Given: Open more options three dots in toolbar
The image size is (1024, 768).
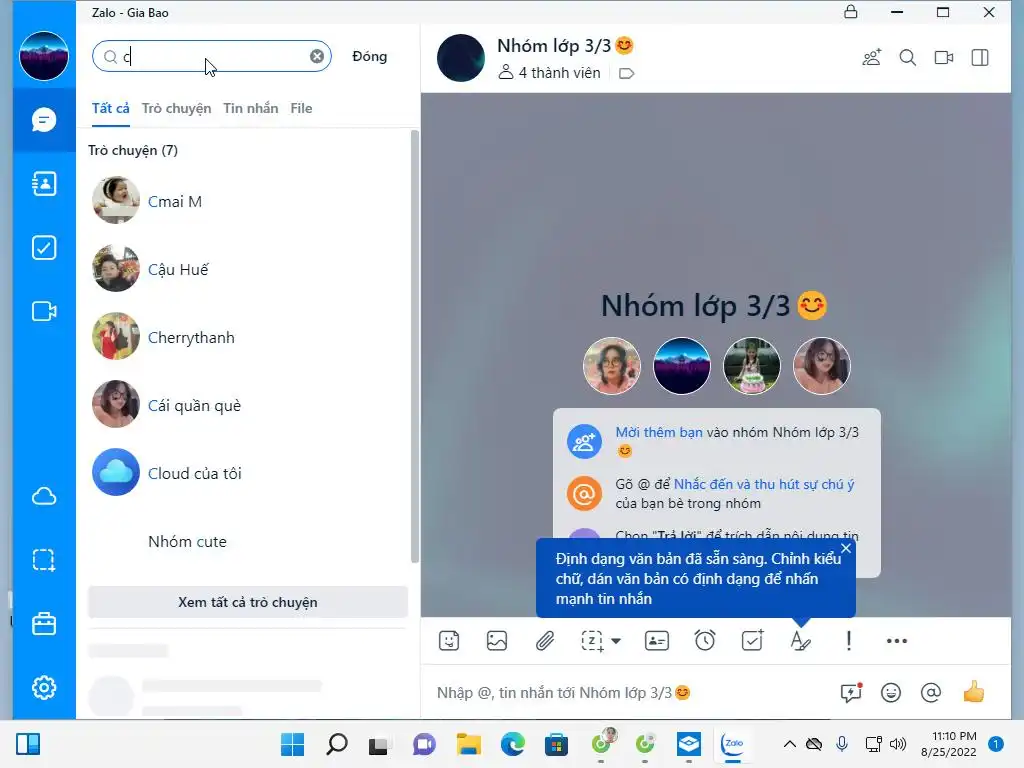Looking at the screenshot, I should pyautogui.click(x=897, y=641).
